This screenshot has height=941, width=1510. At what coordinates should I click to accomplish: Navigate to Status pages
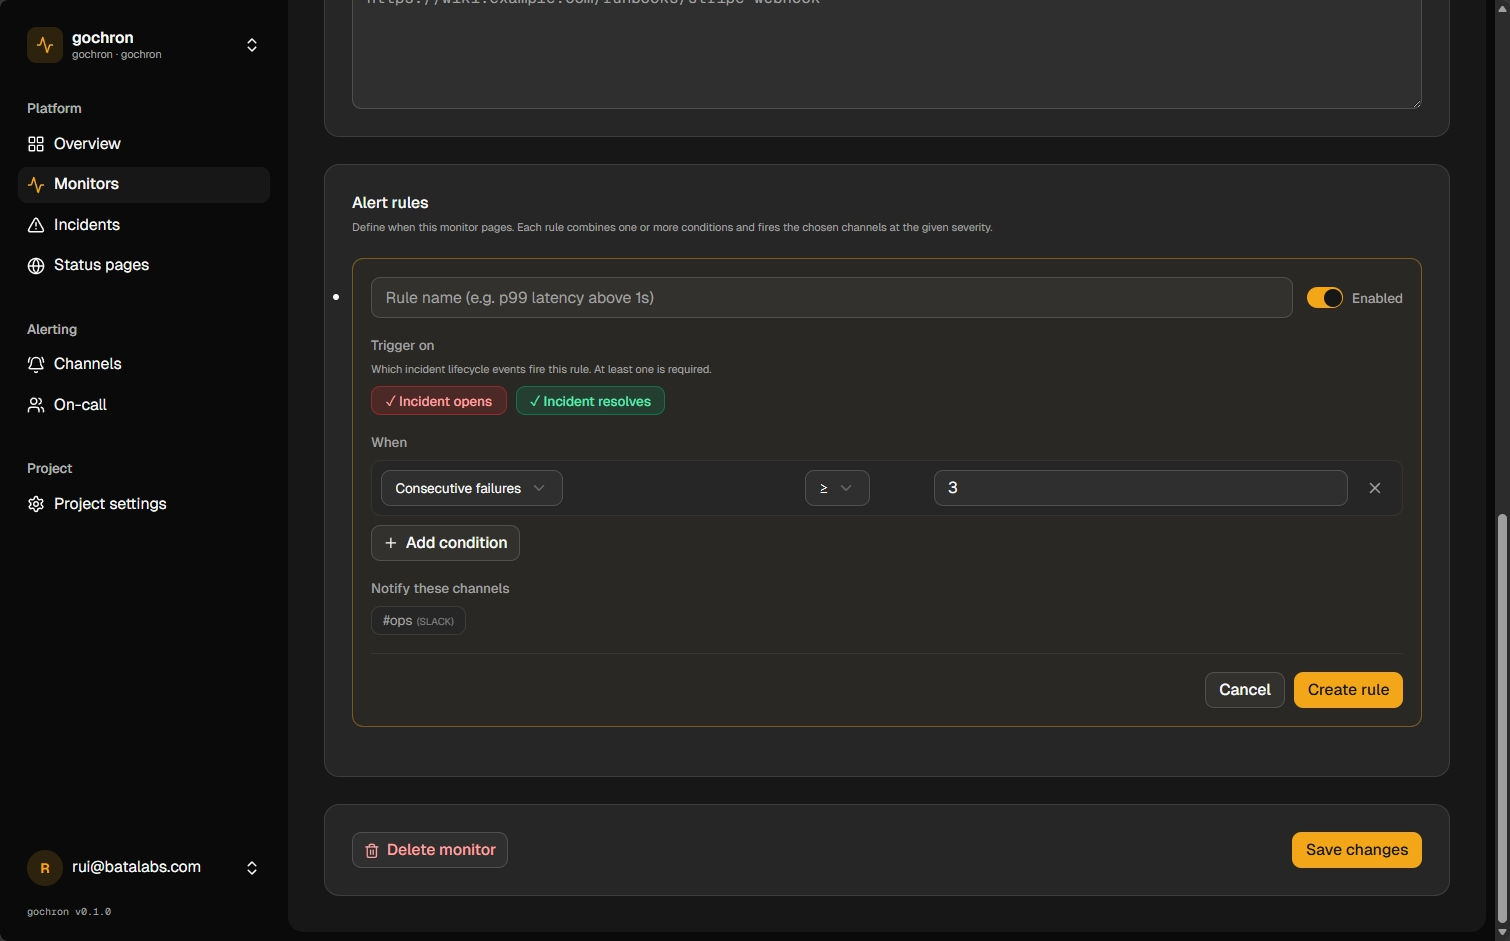tap(144, 265)
